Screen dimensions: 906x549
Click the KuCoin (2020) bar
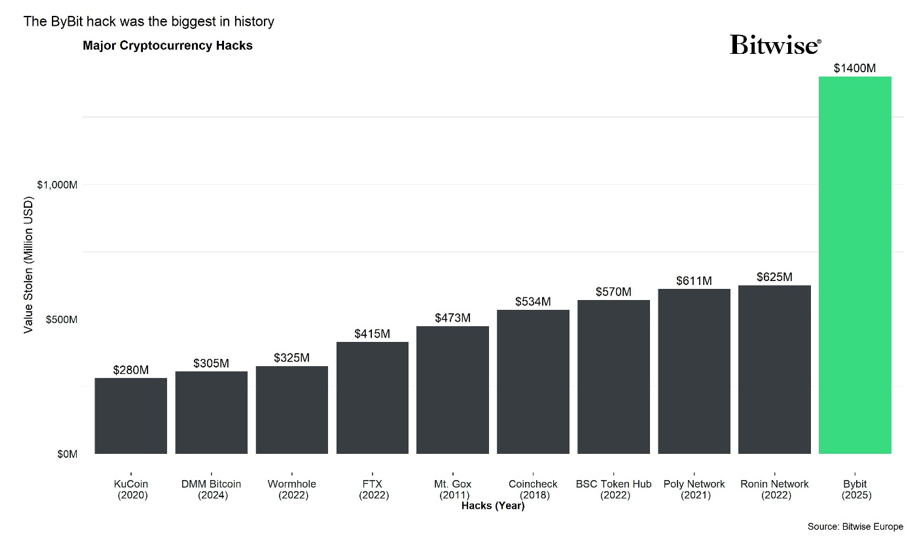(131, 415)
